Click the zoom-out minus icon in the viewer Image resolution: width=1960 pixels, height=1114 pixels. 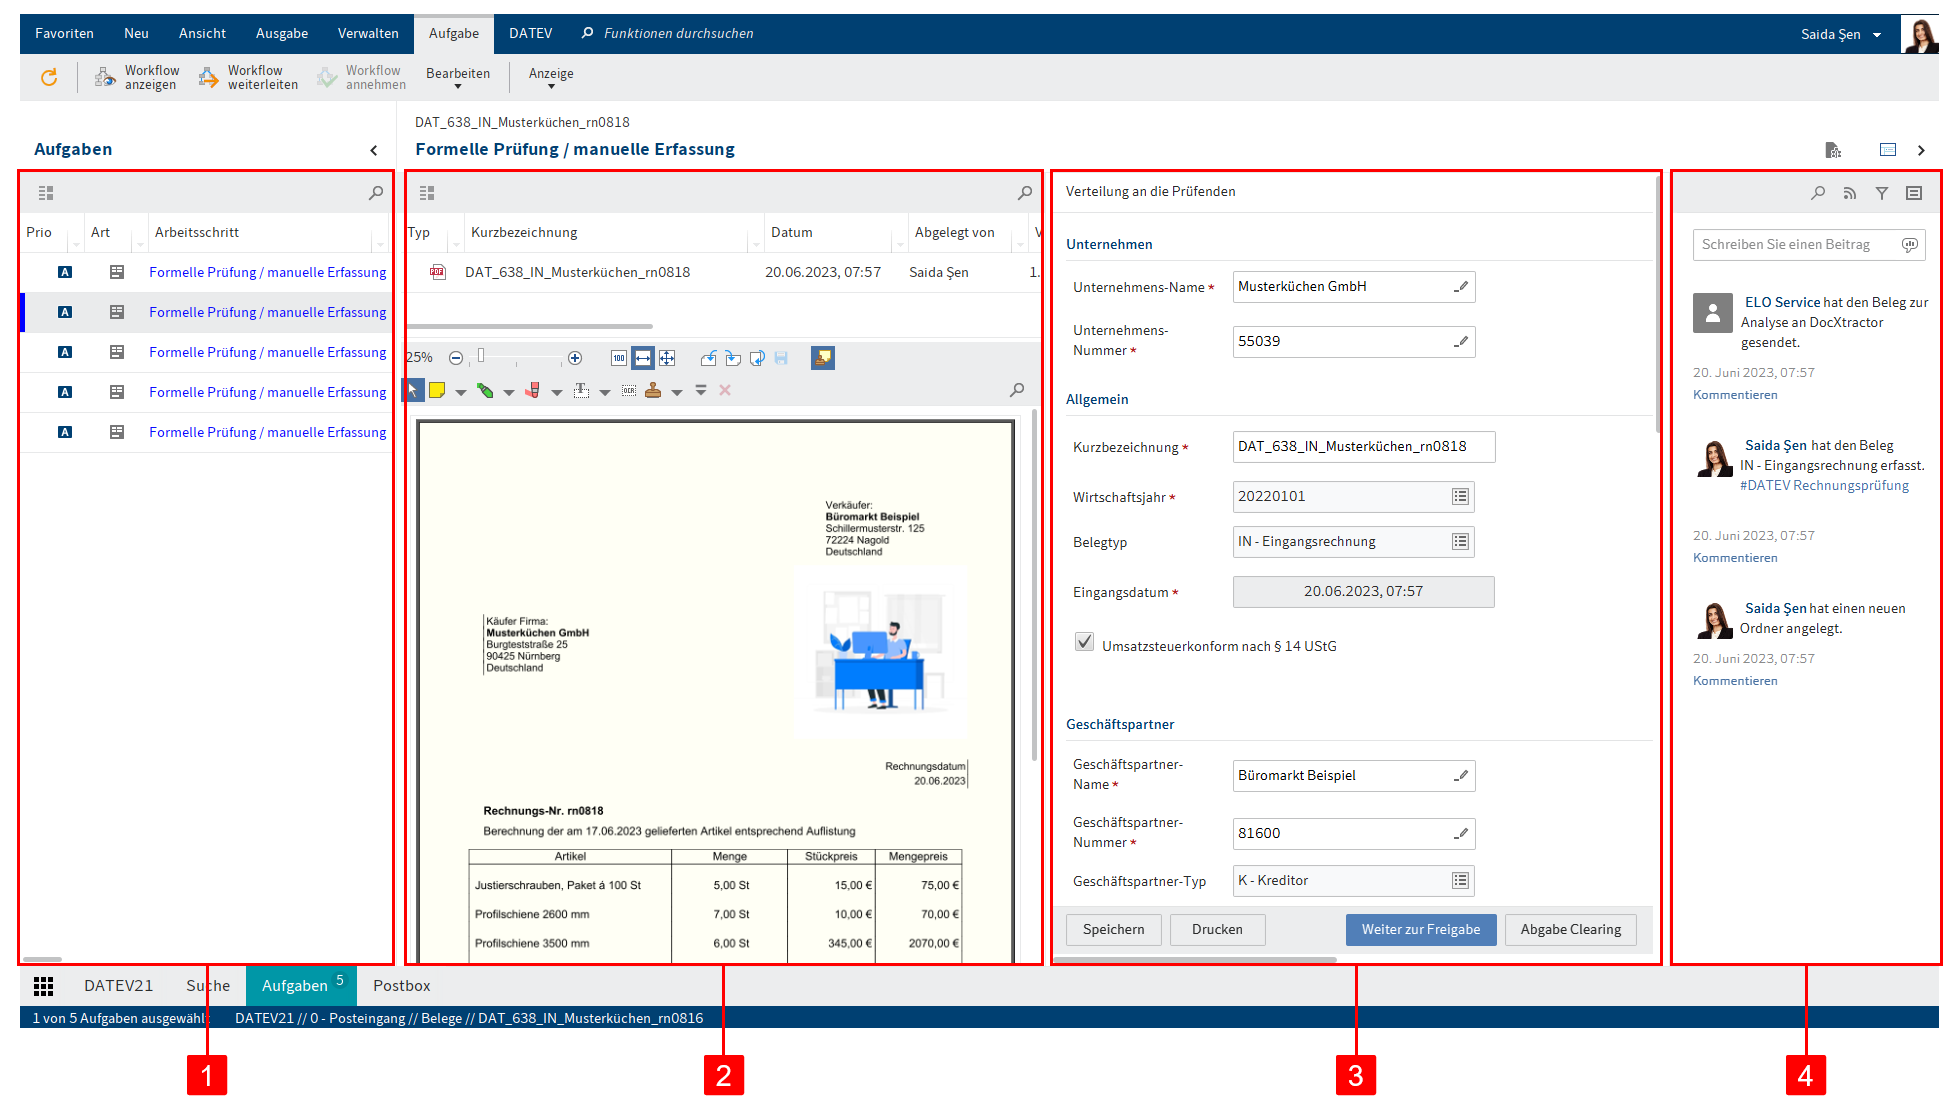[x=456, y=358]
